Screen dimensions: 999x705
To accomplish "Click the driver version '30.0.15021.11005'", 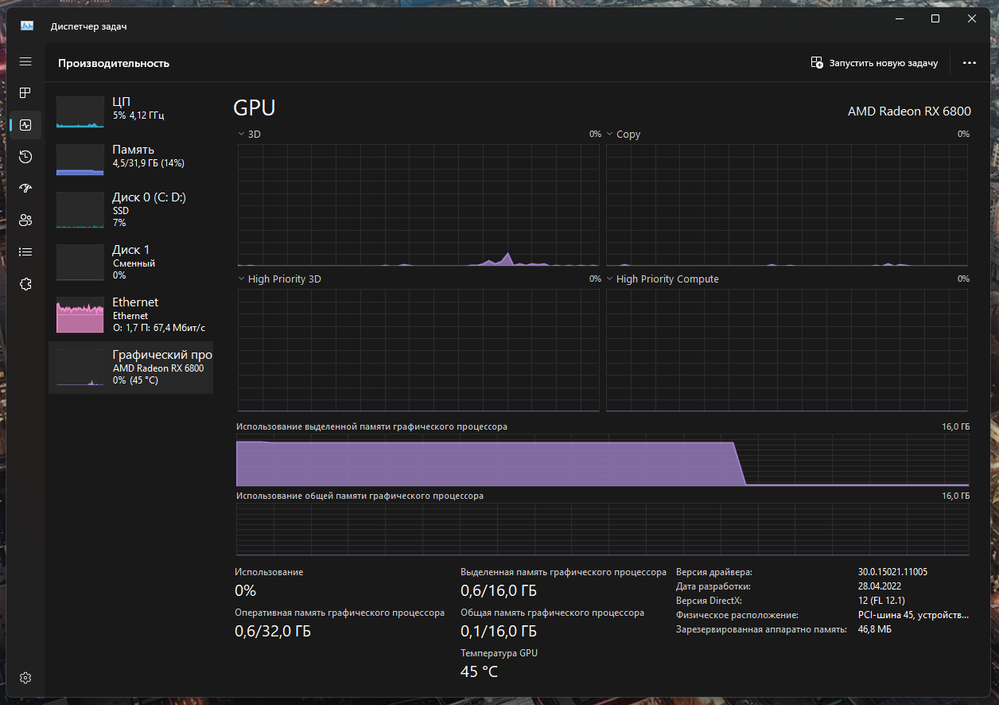I will click(892, 572).
